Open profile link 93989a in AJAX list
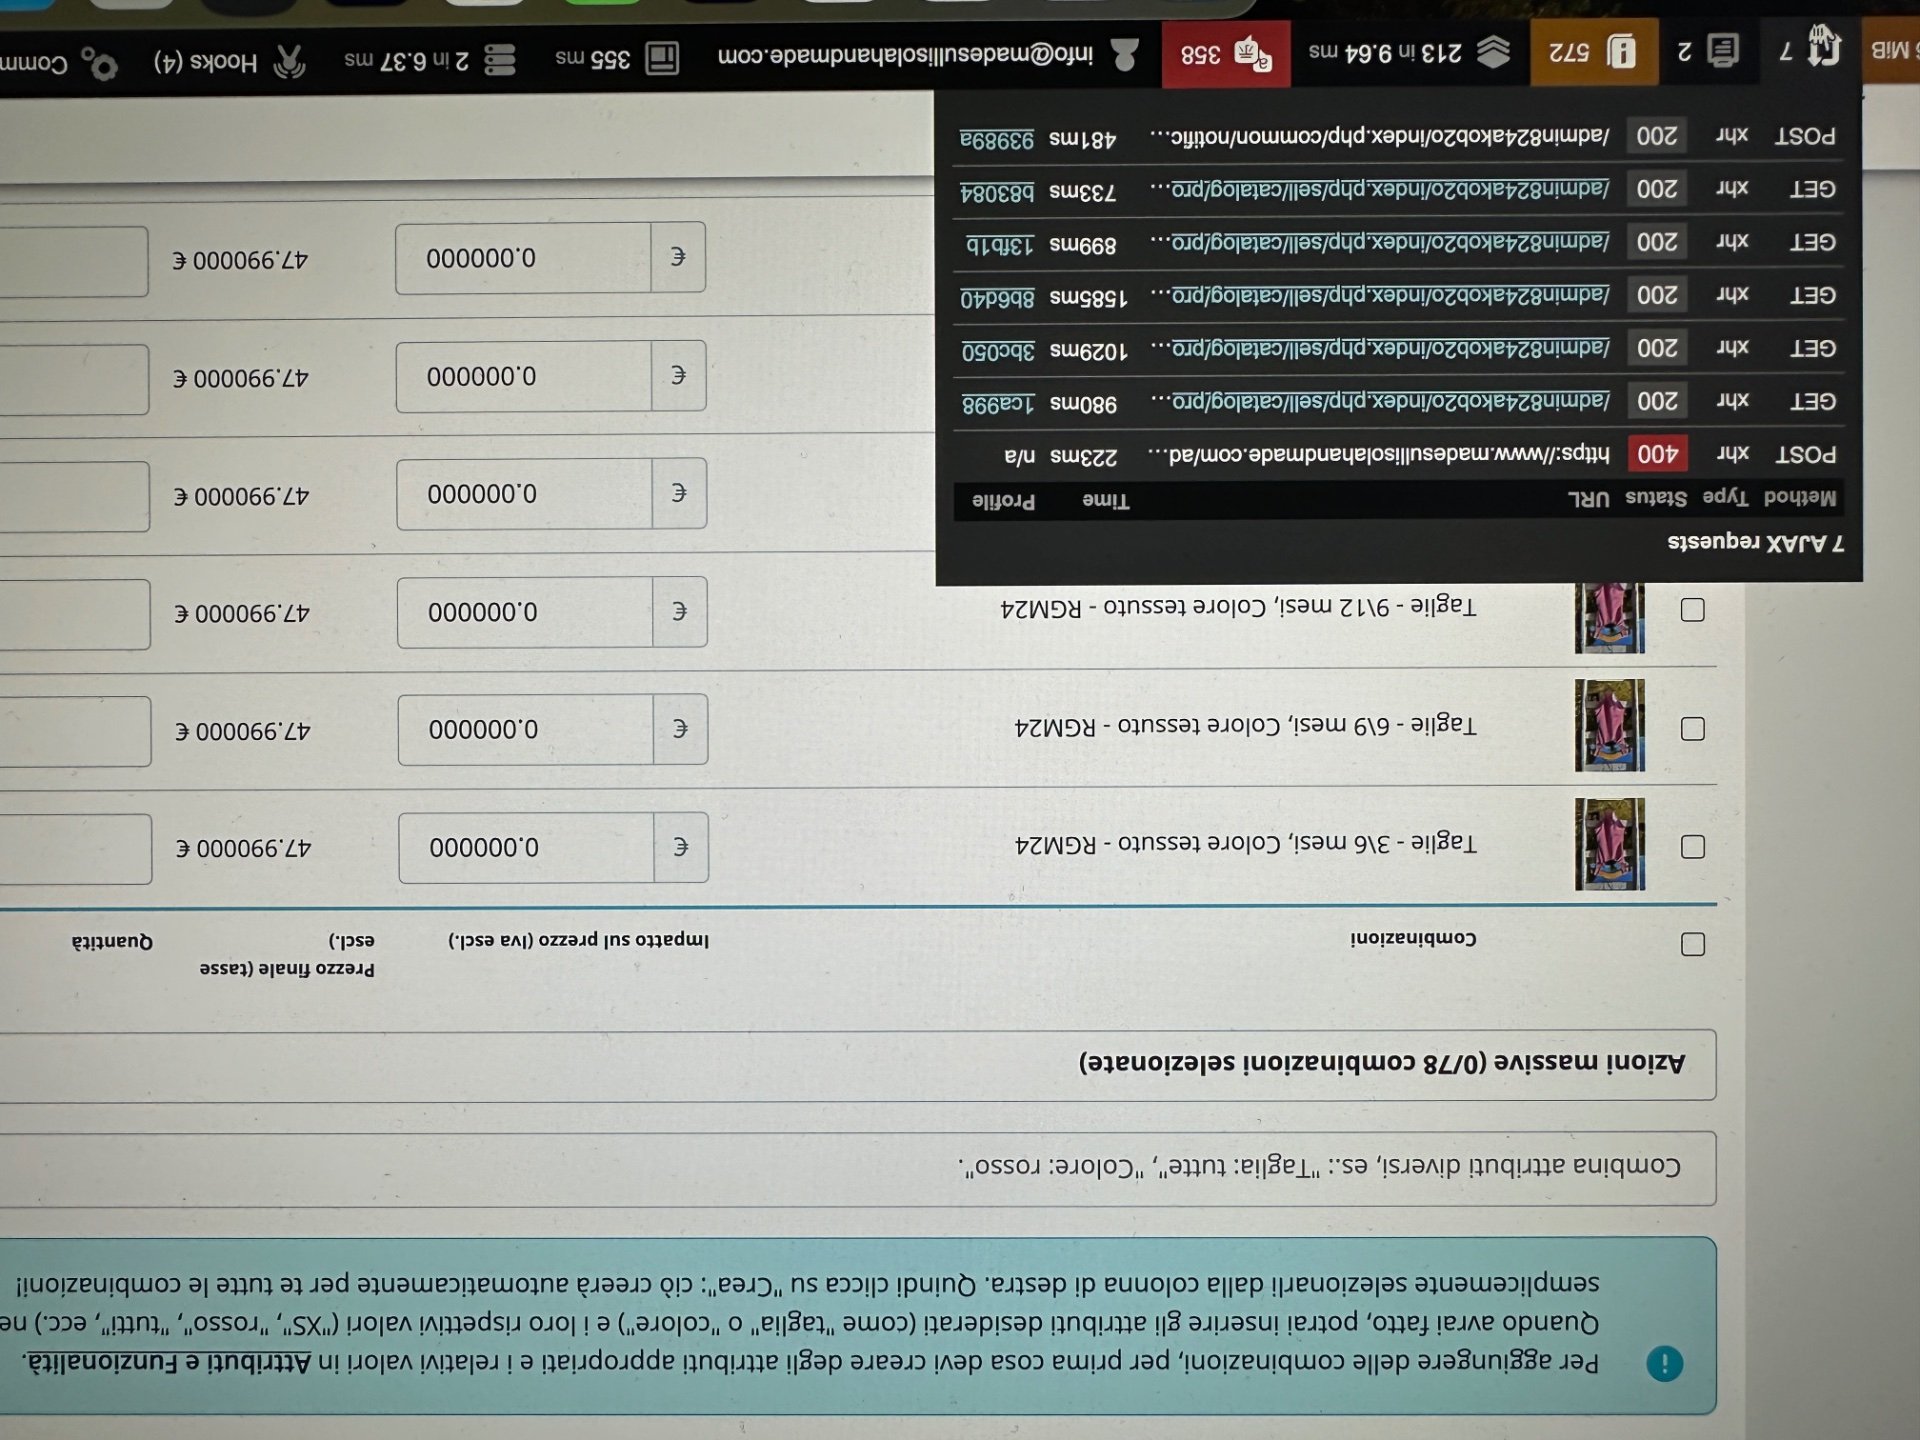The image size is (1920, 1440). tap(997, 140)
